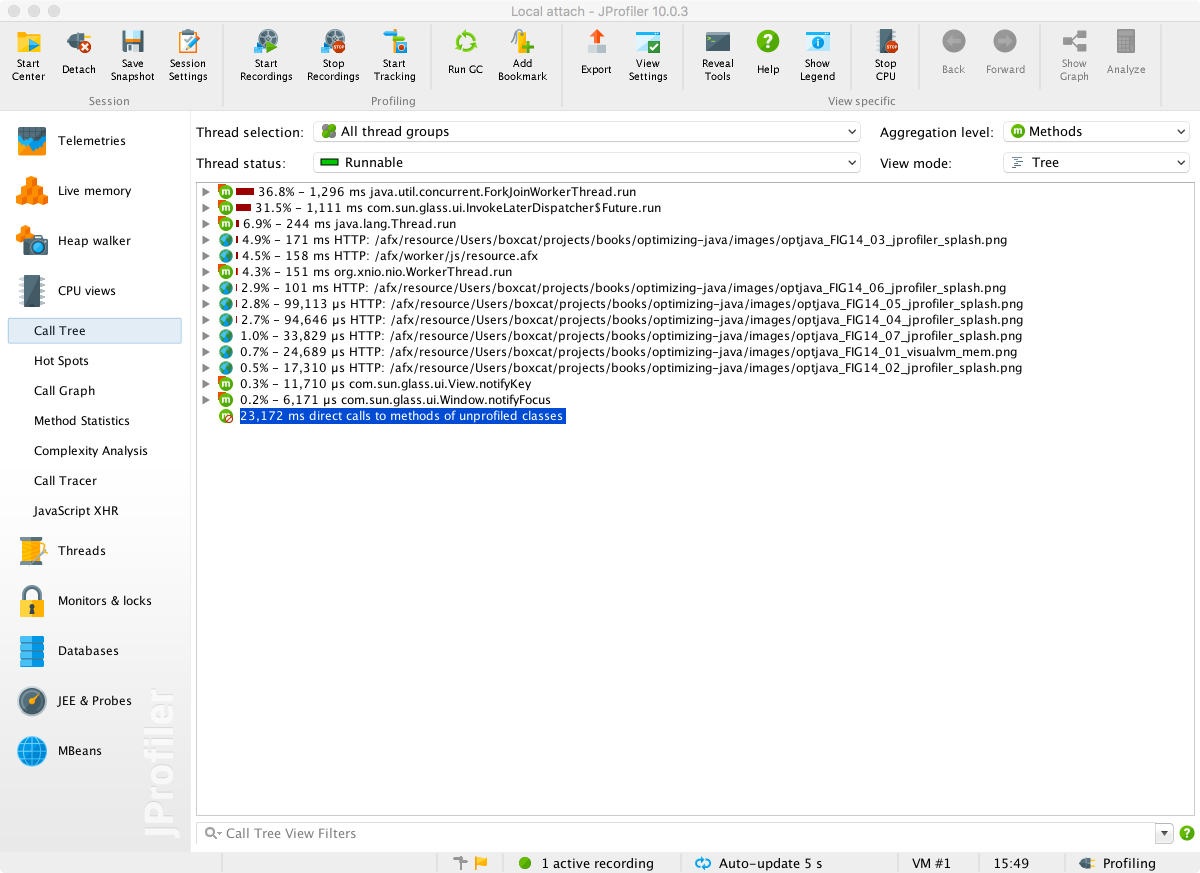Select Hot Spots in CPU views
1200x873 pixels.
(x=61, y=361)
